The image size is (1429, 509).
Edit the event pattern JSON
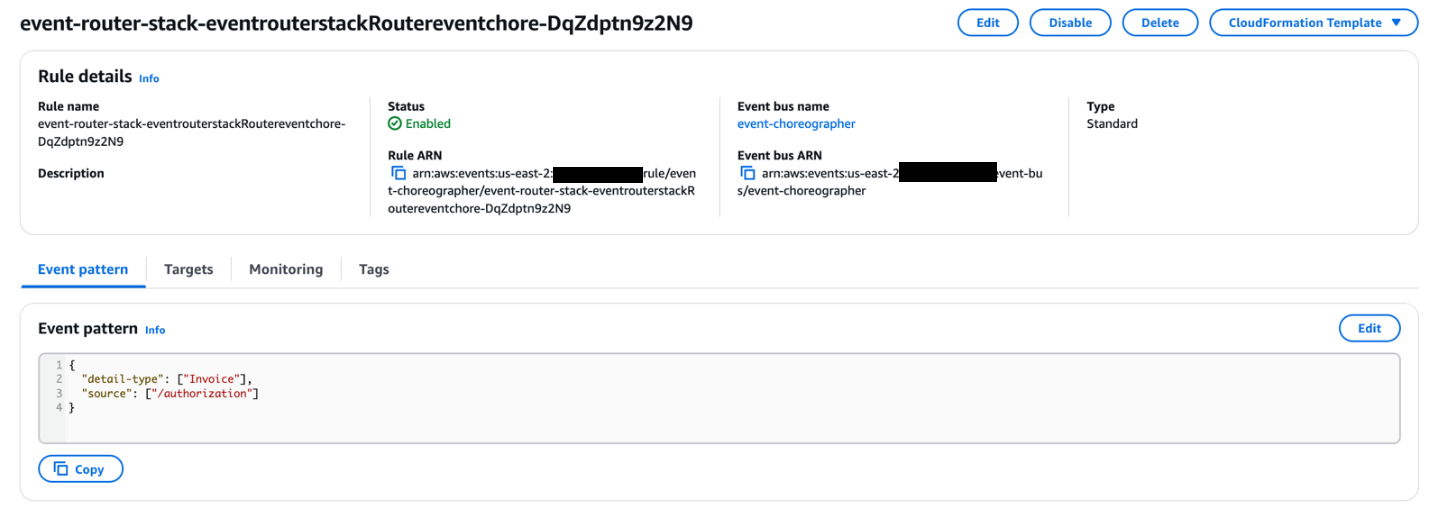click(1369, 328)
